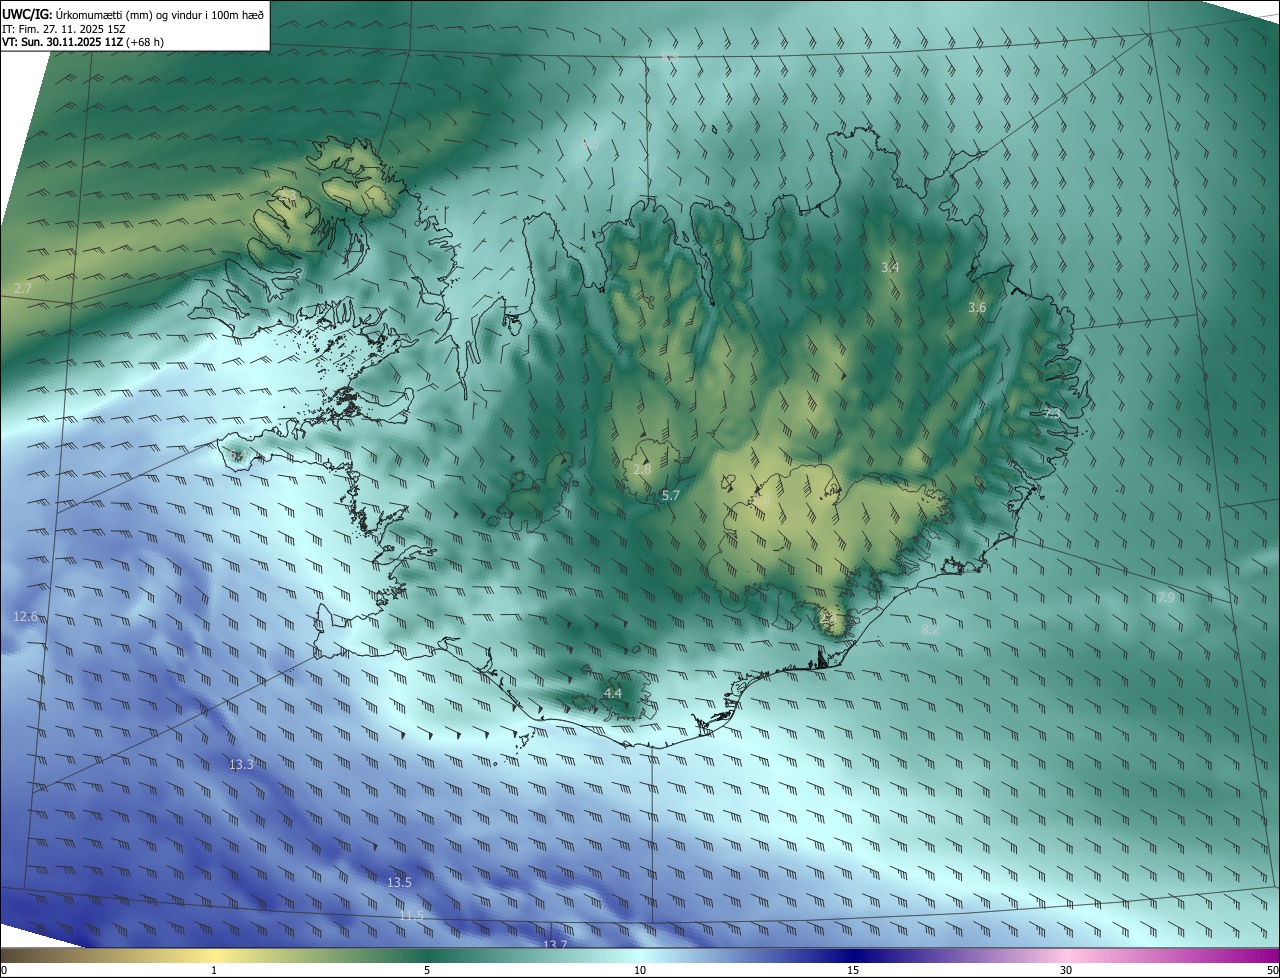Click the 13.5 value label on the map
Screen dimensions: 1280x978
[399, 882]
